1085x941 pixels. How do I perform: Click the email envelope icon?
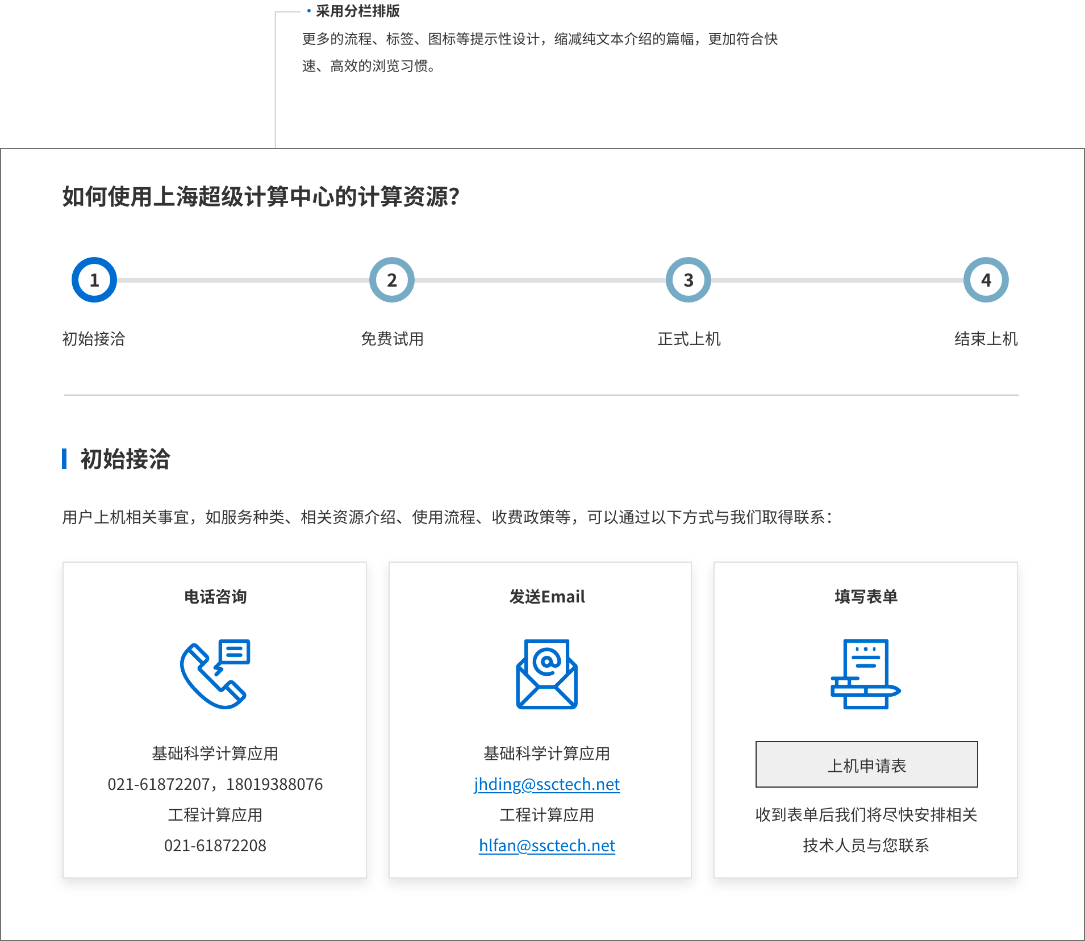point(547,674)
